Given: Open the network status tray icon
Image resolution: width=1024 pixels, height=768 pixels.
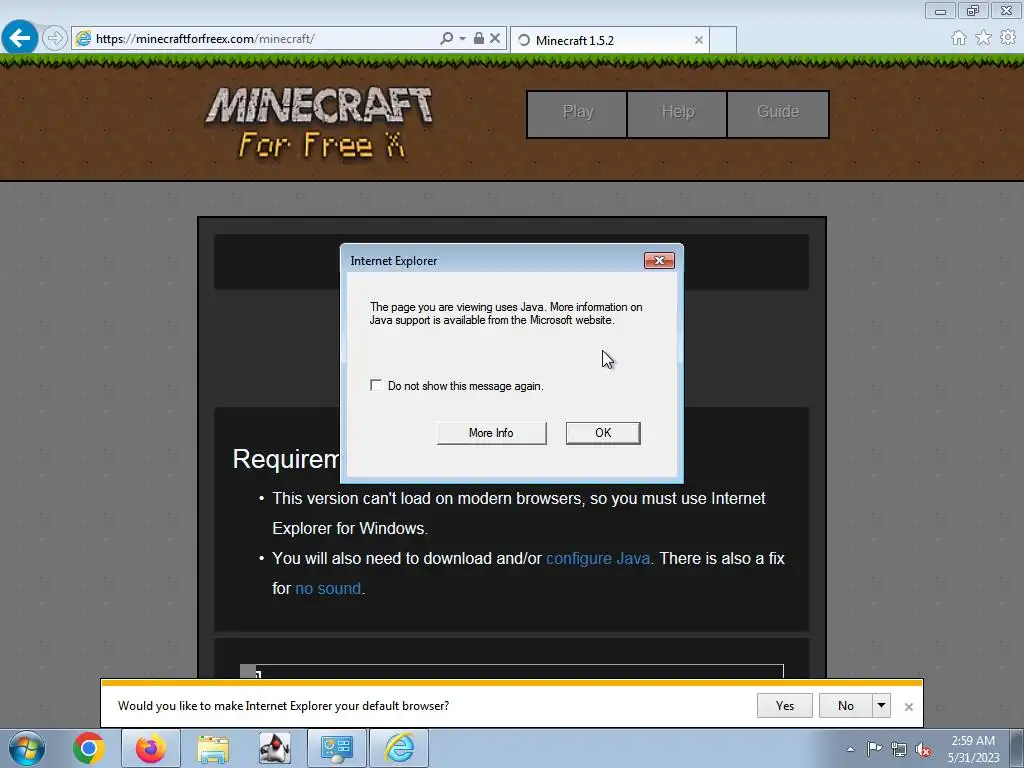Looking at the screenshot, I should (x=899, y=748).
